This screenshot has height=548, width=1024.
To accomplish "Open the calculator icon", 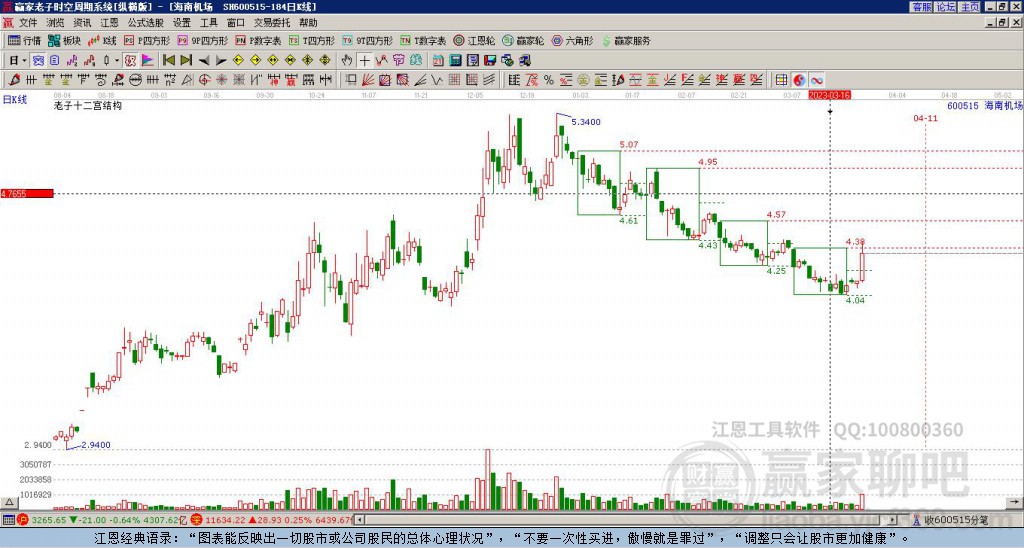I will pos(455,61).
